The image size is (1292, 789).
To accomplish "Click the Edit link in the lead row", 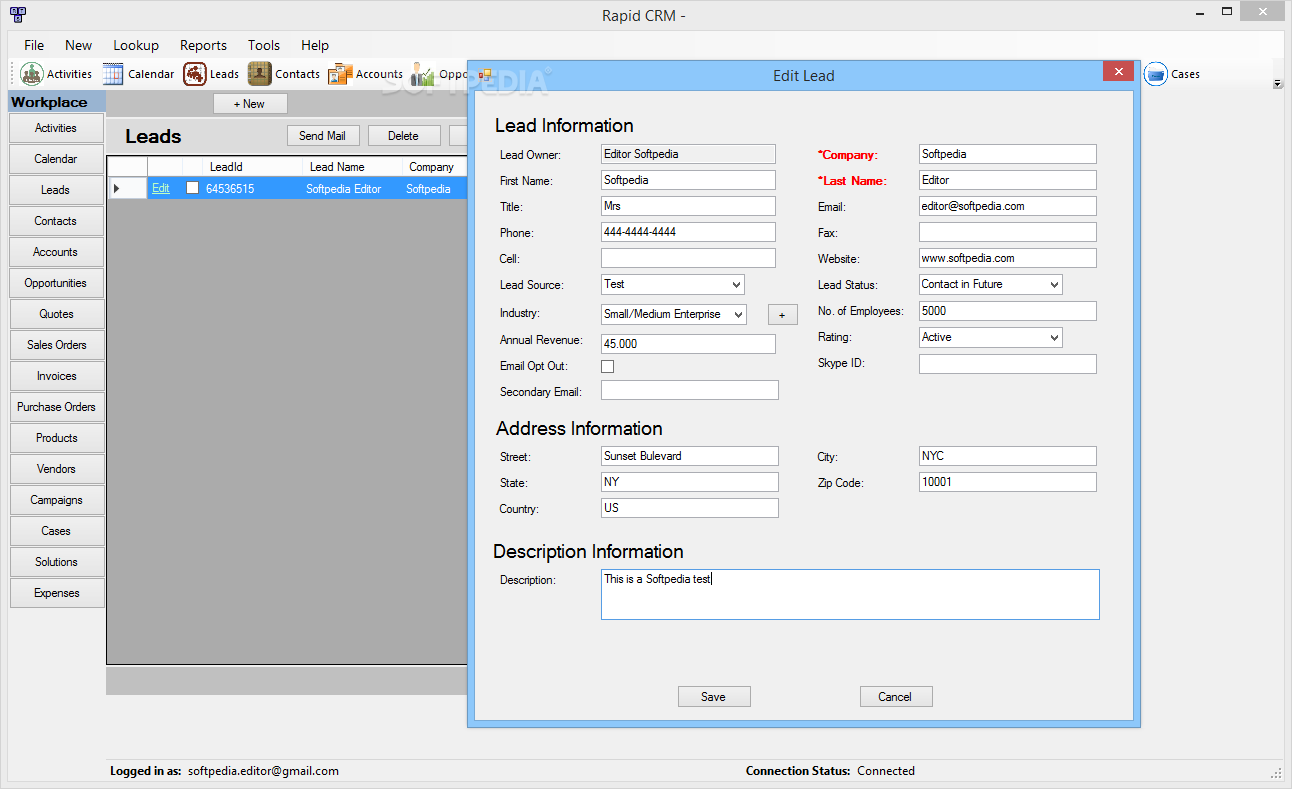I will coord(161,188).
